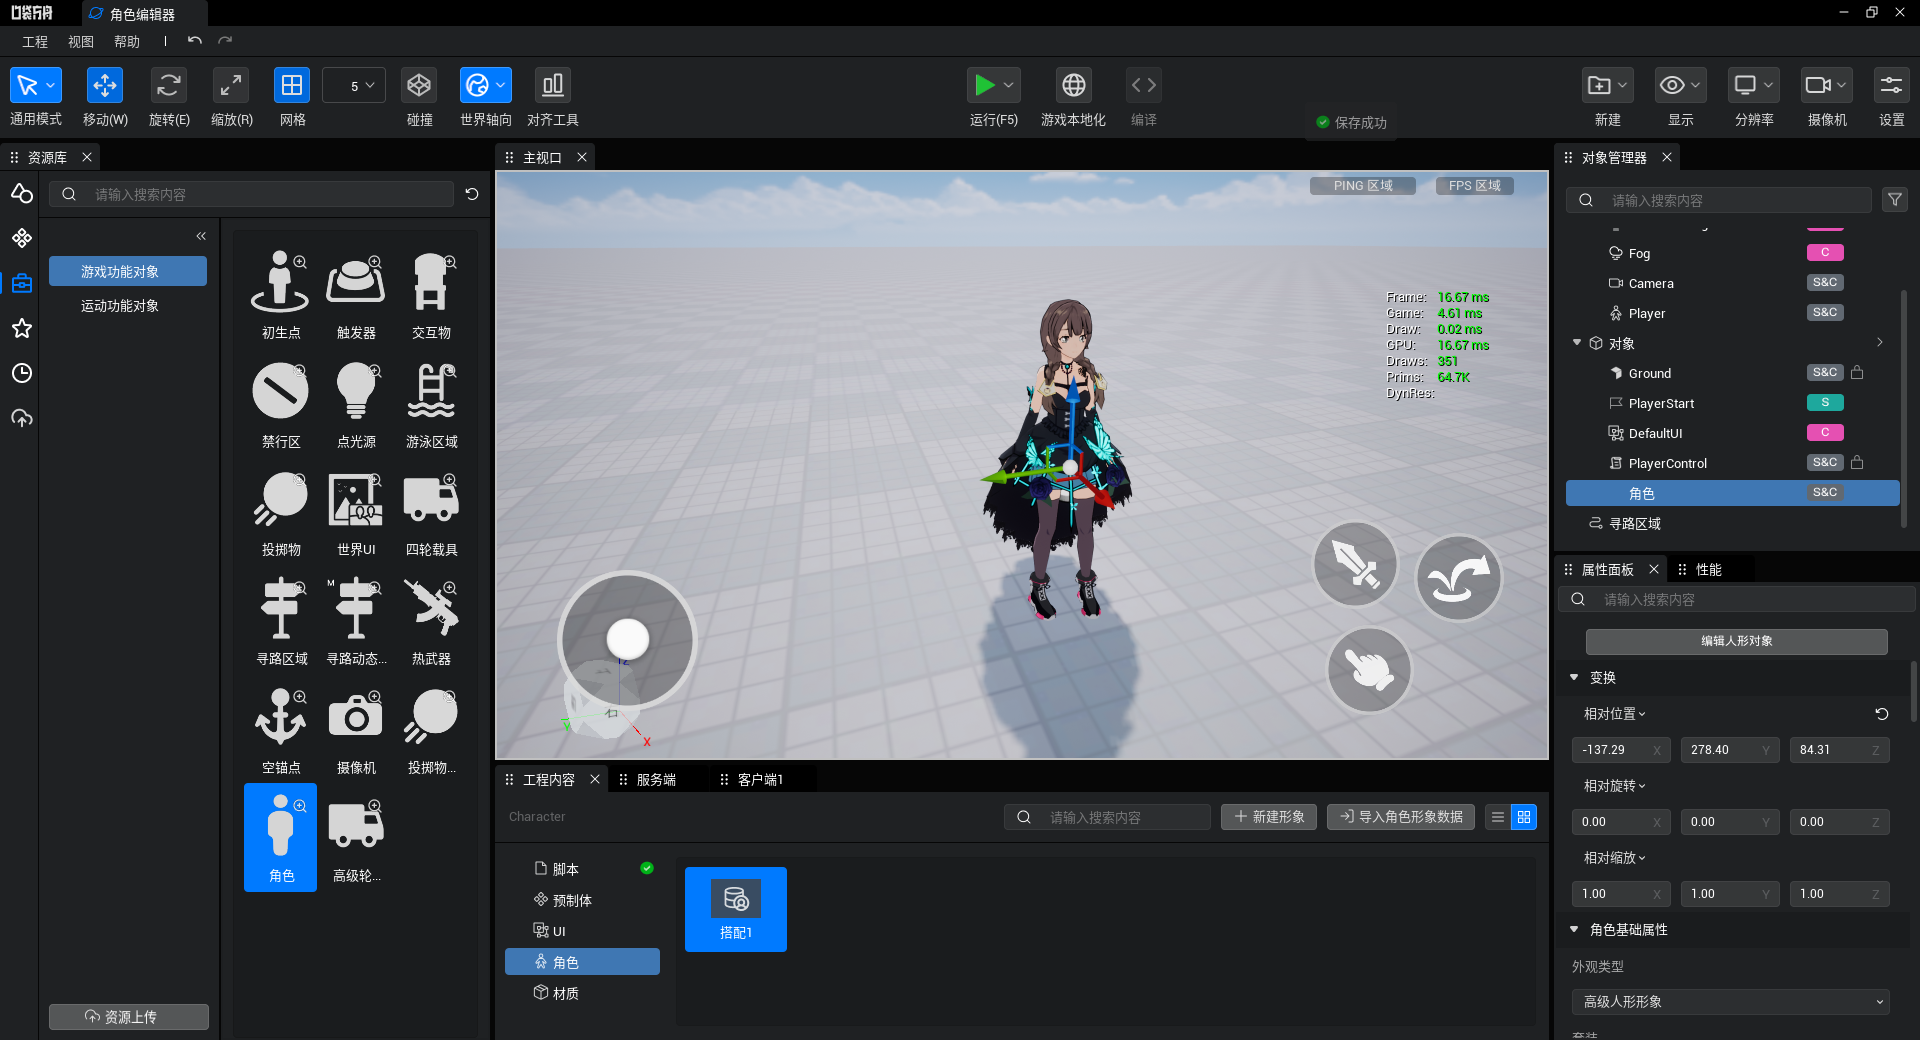Click the 资源上传 button
Image resolution: width=1920 pixels, height=1040 pixels.
pyautogui.click(x=129, y=1017)
